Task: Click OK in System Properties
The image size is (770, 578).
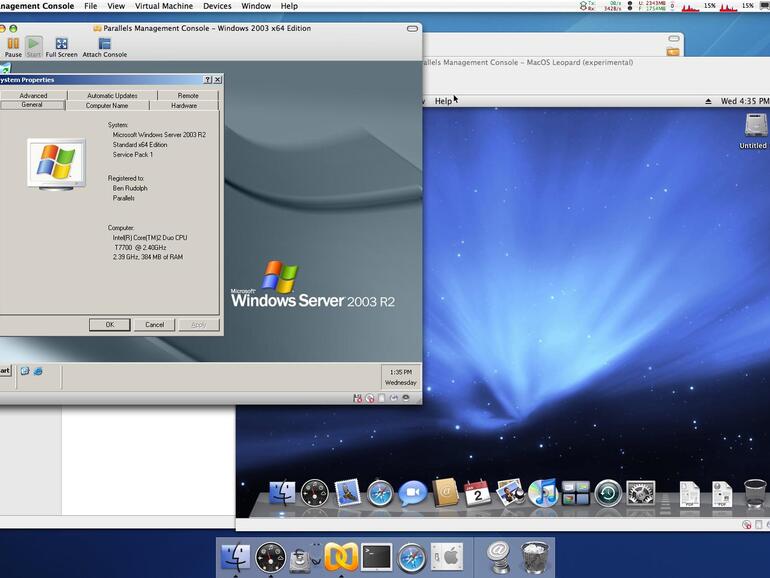Action: 109,324
